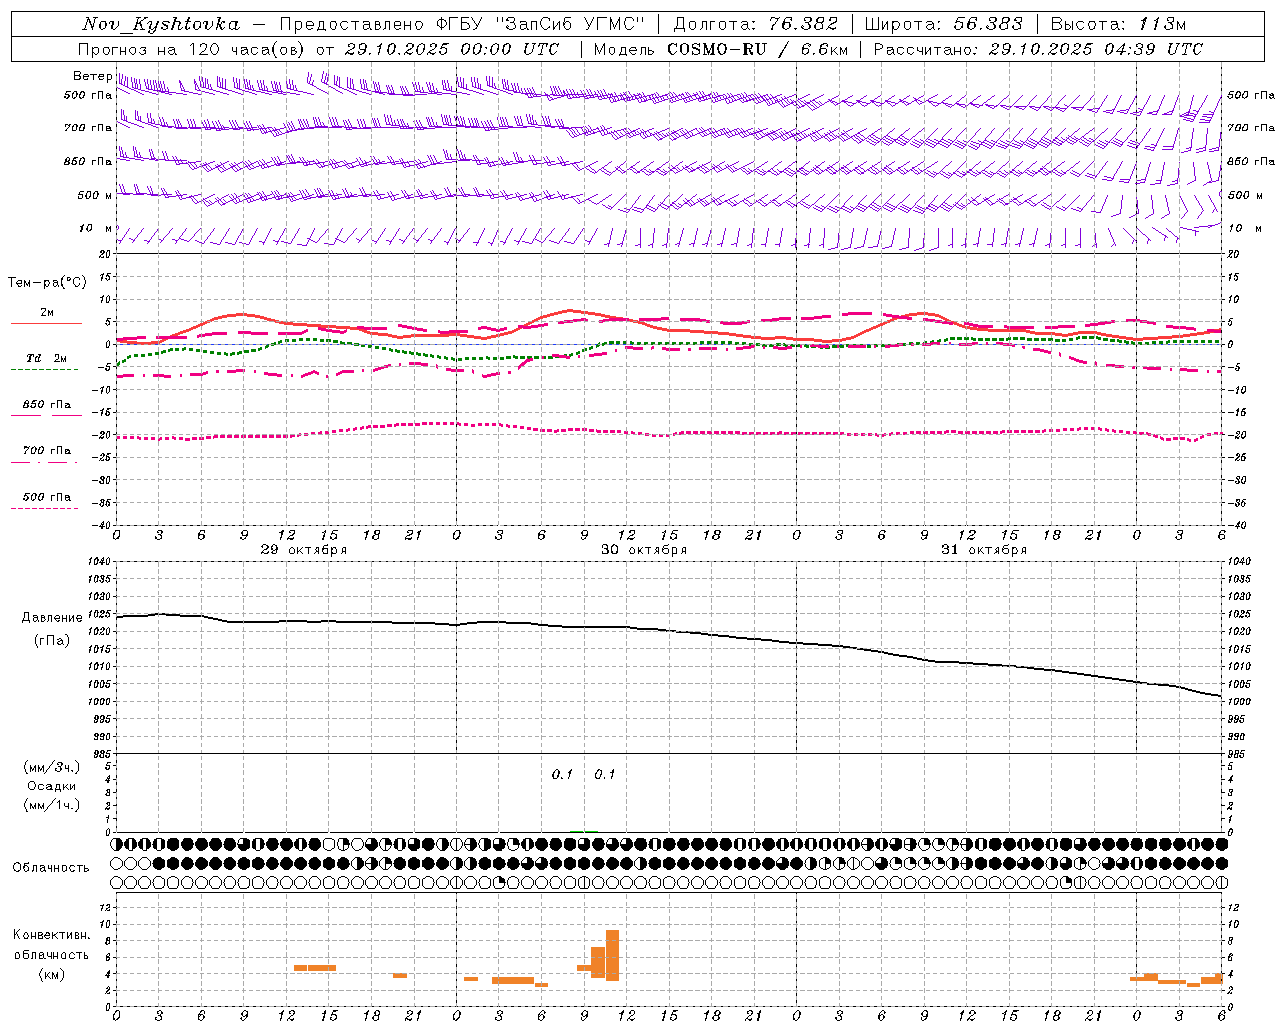Click the 1040 value on left pressure axis

pyautogui.click(x=97, y=562)
